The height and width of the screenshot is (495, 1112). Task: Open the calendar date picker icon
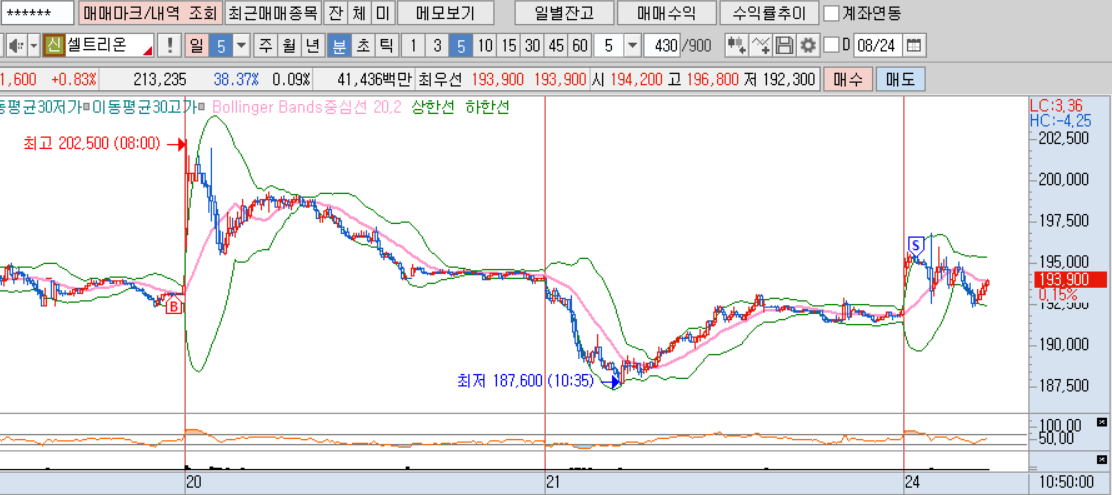pyautogui.click(x=914, y=46)
